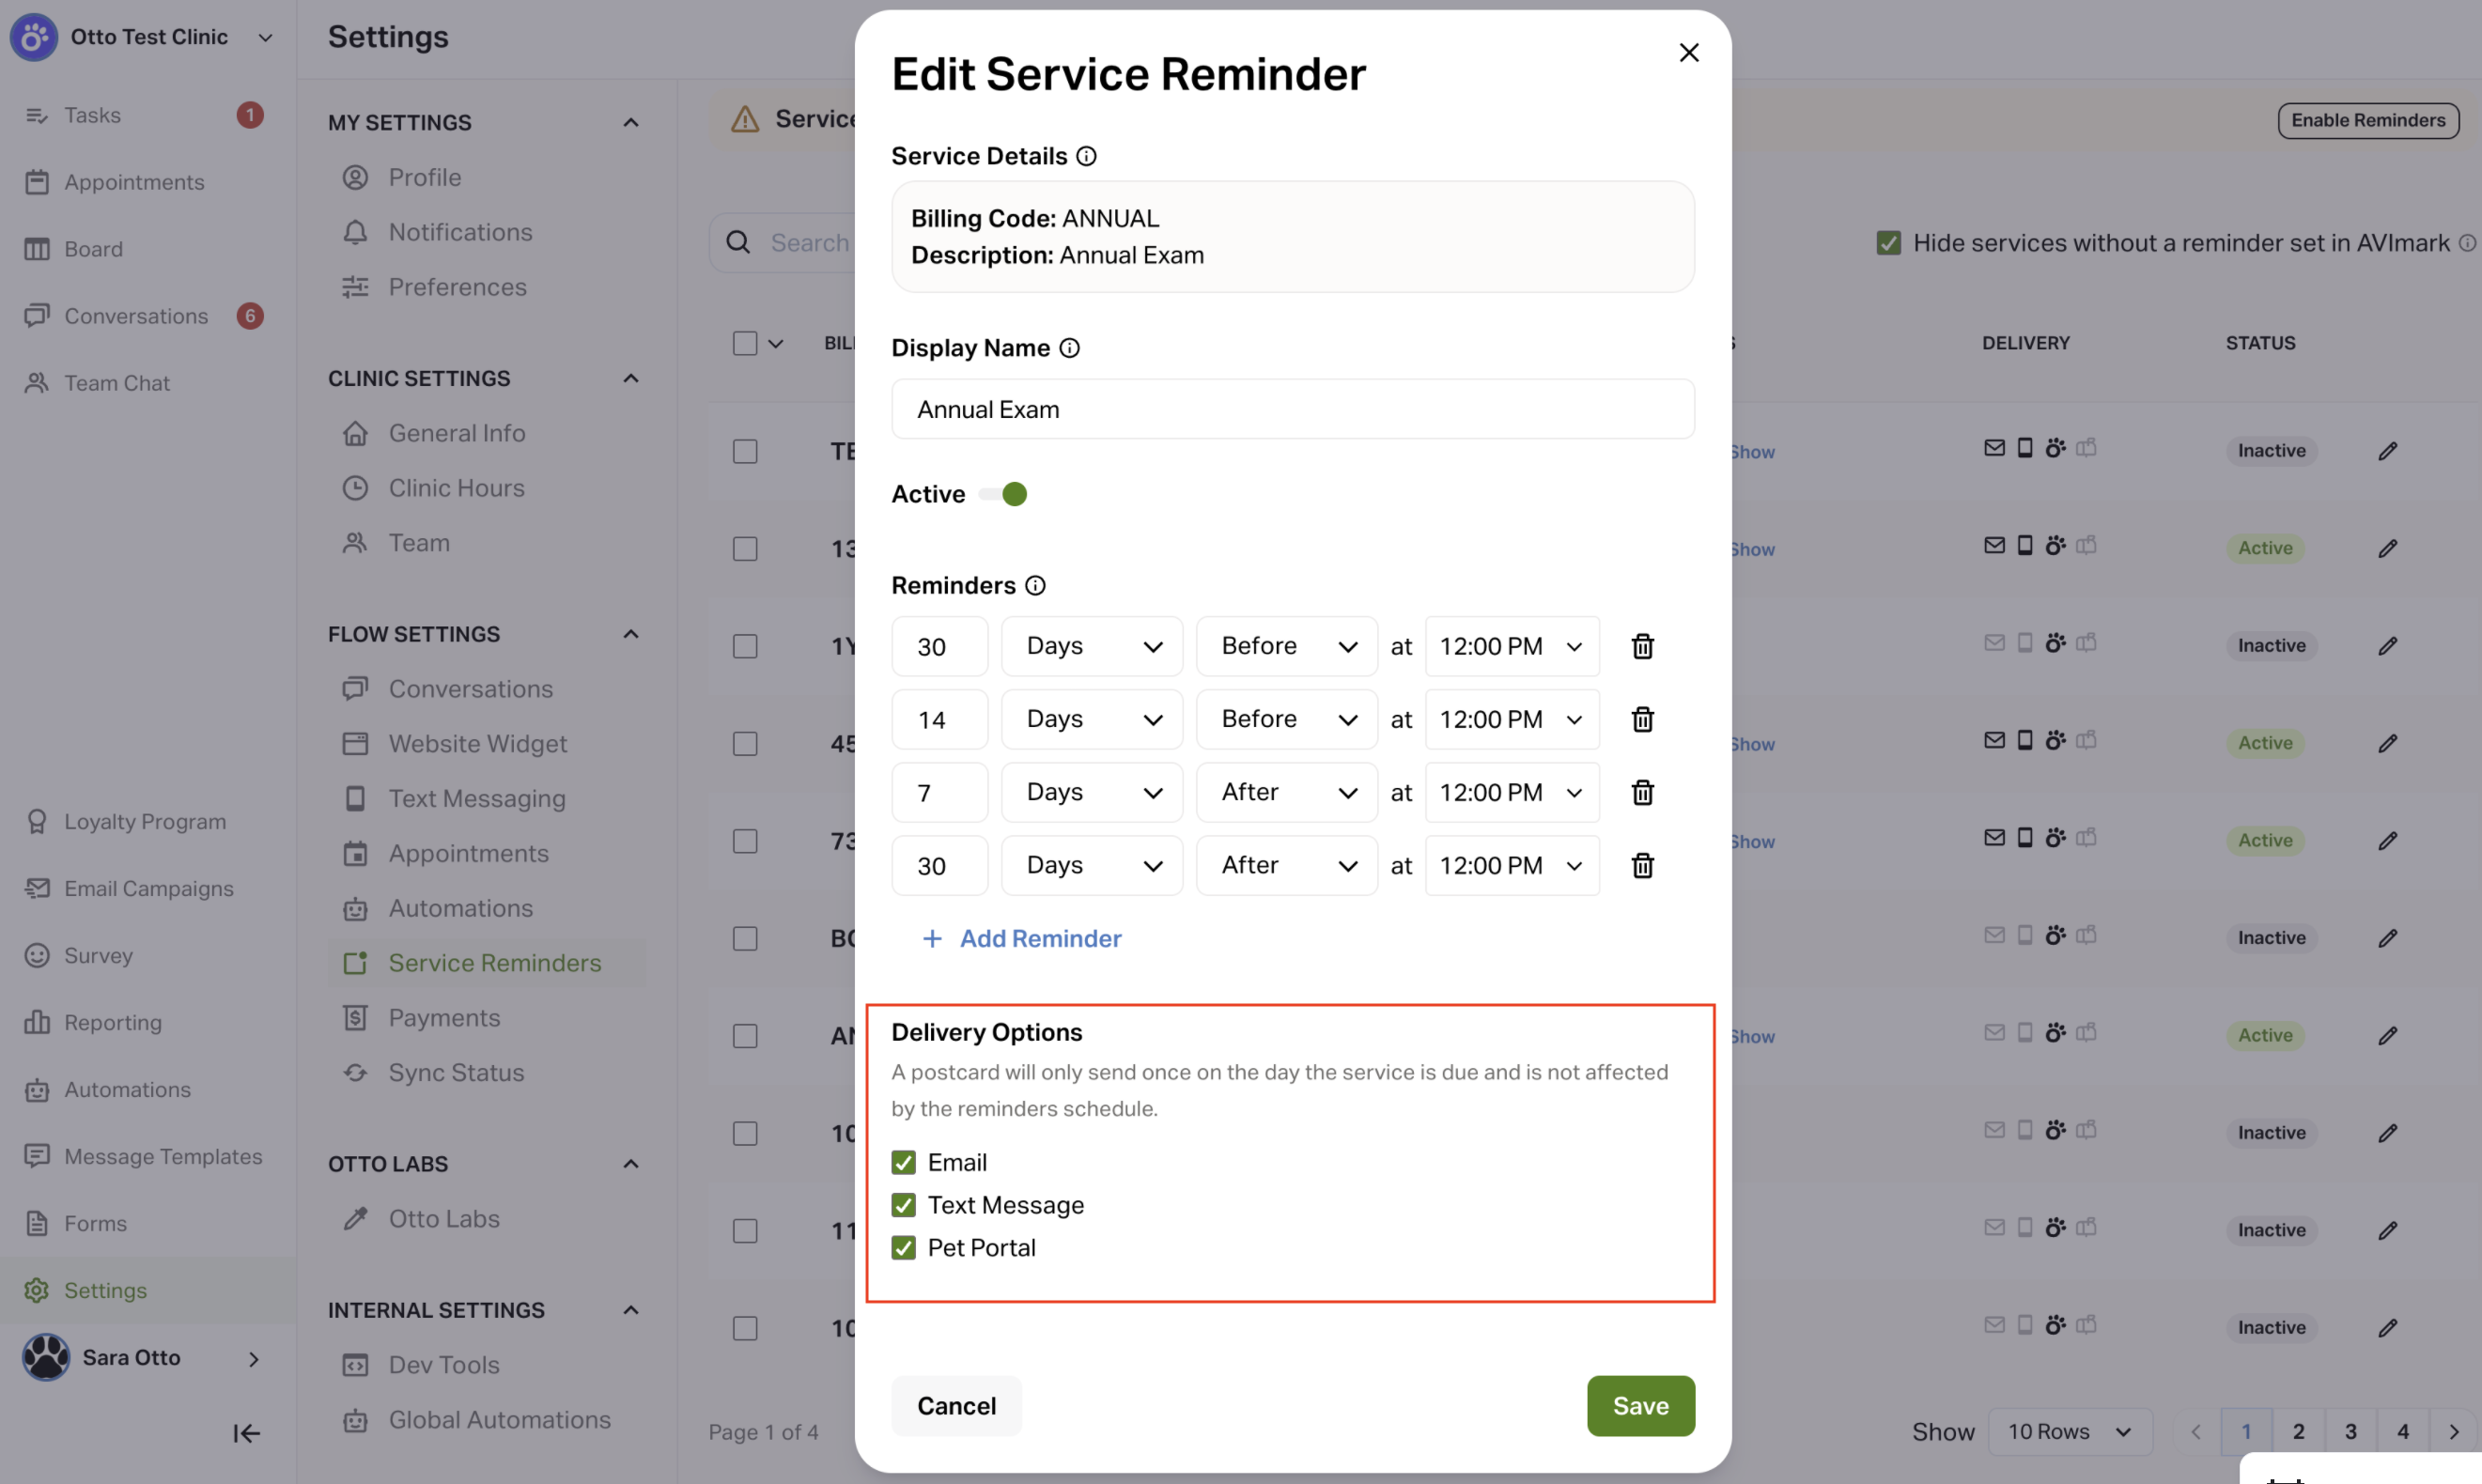
Task: Check the select-all checkbox in table header
Action: click(745, 343)
